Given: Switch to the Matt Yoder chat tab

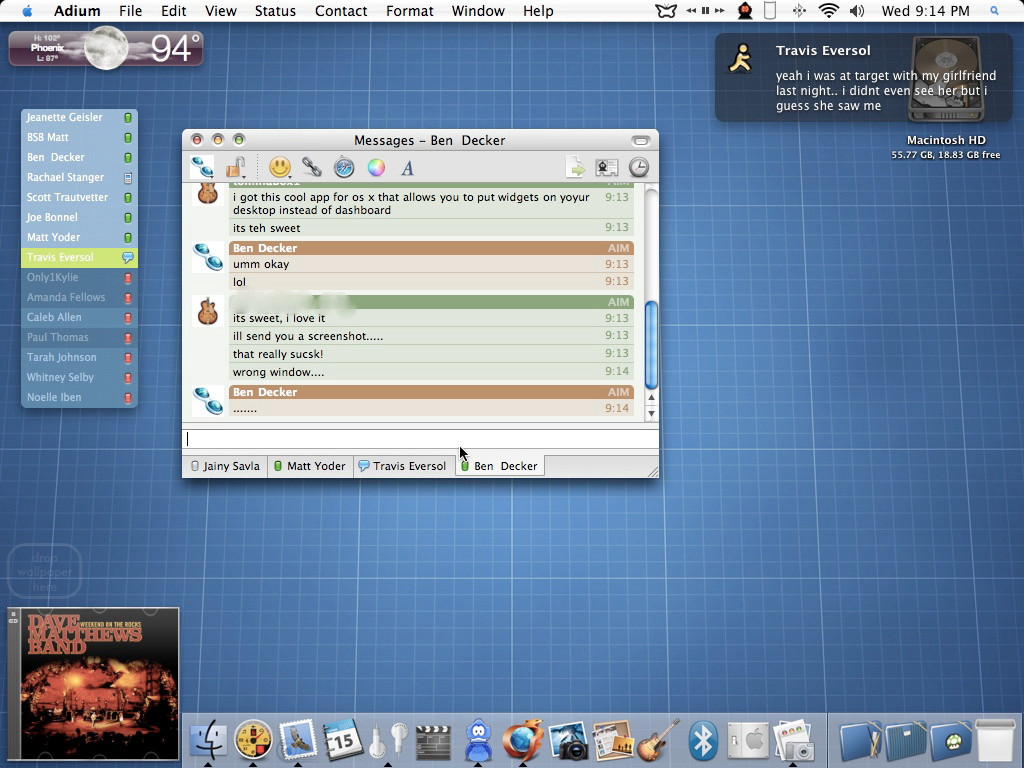Looking at the screenshot, I should pos(310,466).
